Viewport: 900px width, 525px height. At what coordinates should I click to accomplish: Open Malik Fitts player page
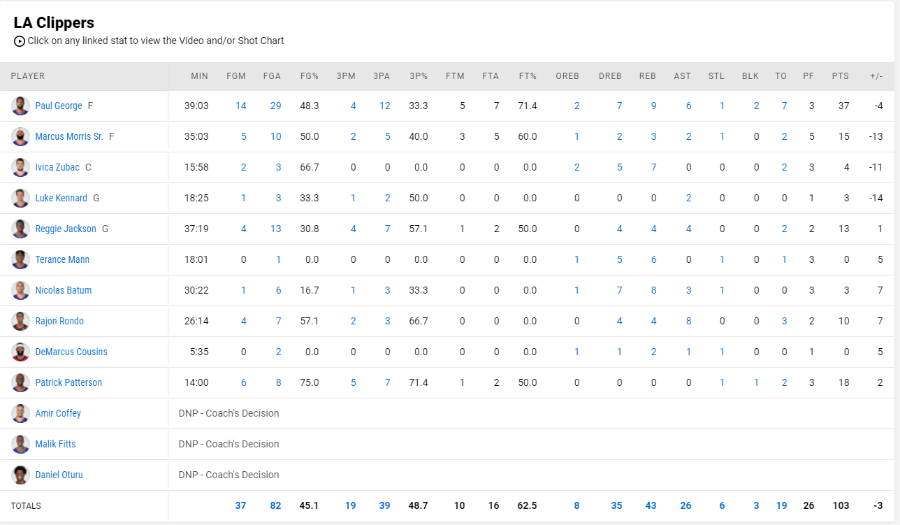[x=55, y=444]
